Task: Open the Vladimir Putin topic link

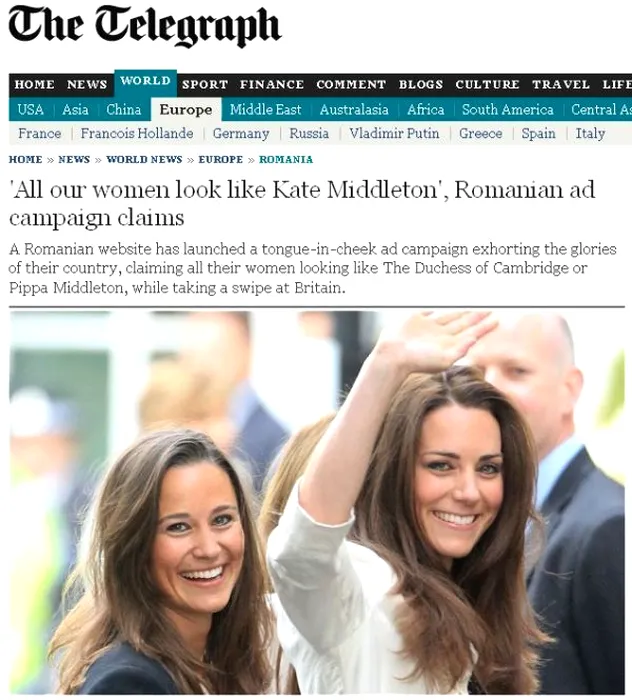Action: click(x=394, y=133)
